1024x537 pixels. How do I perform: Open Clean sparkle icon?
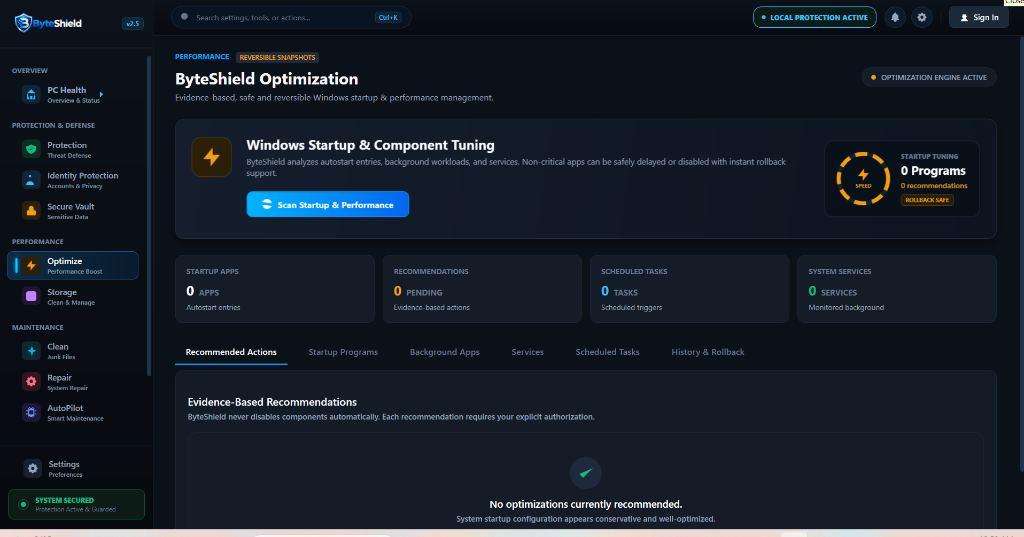coord(31,351)
